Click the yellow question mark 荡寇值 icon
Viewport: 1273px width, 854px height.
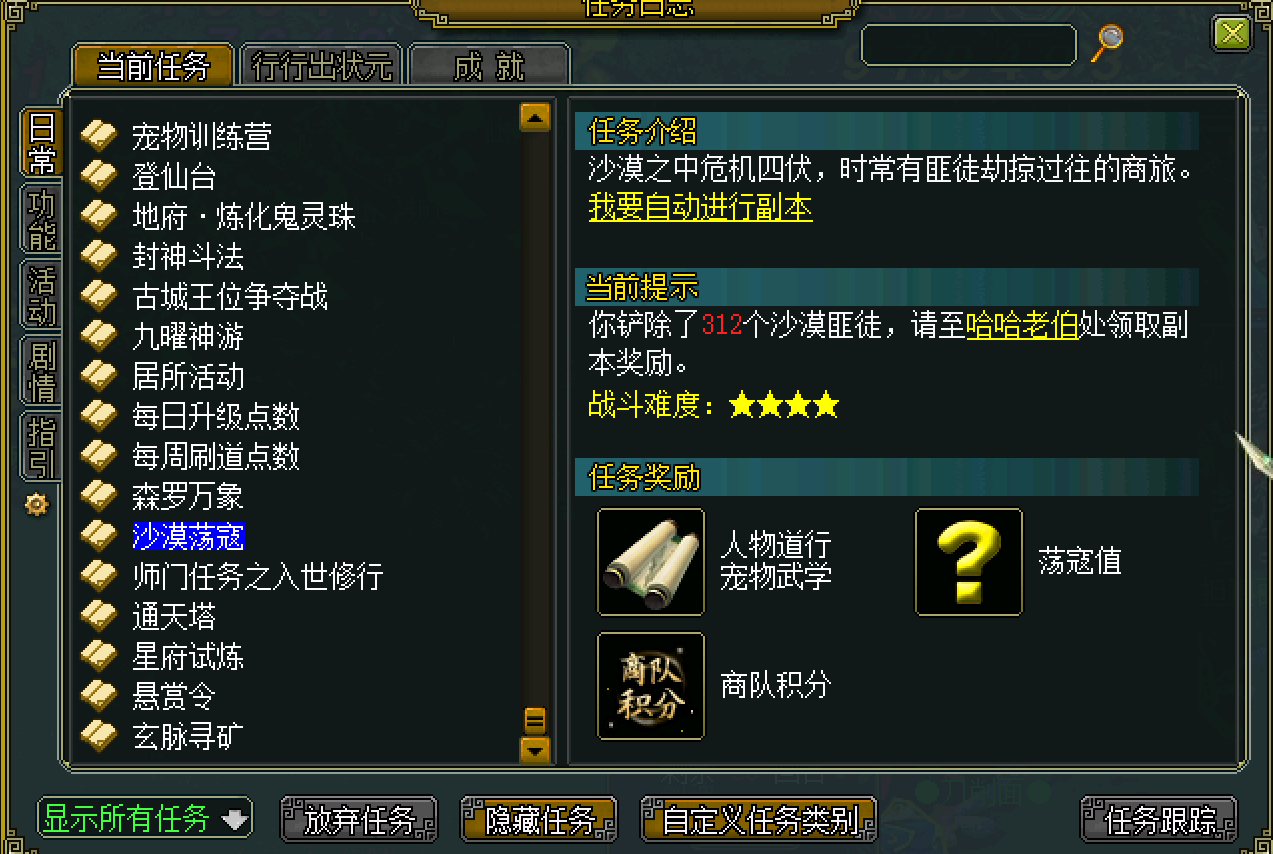(x=969, y=562)
